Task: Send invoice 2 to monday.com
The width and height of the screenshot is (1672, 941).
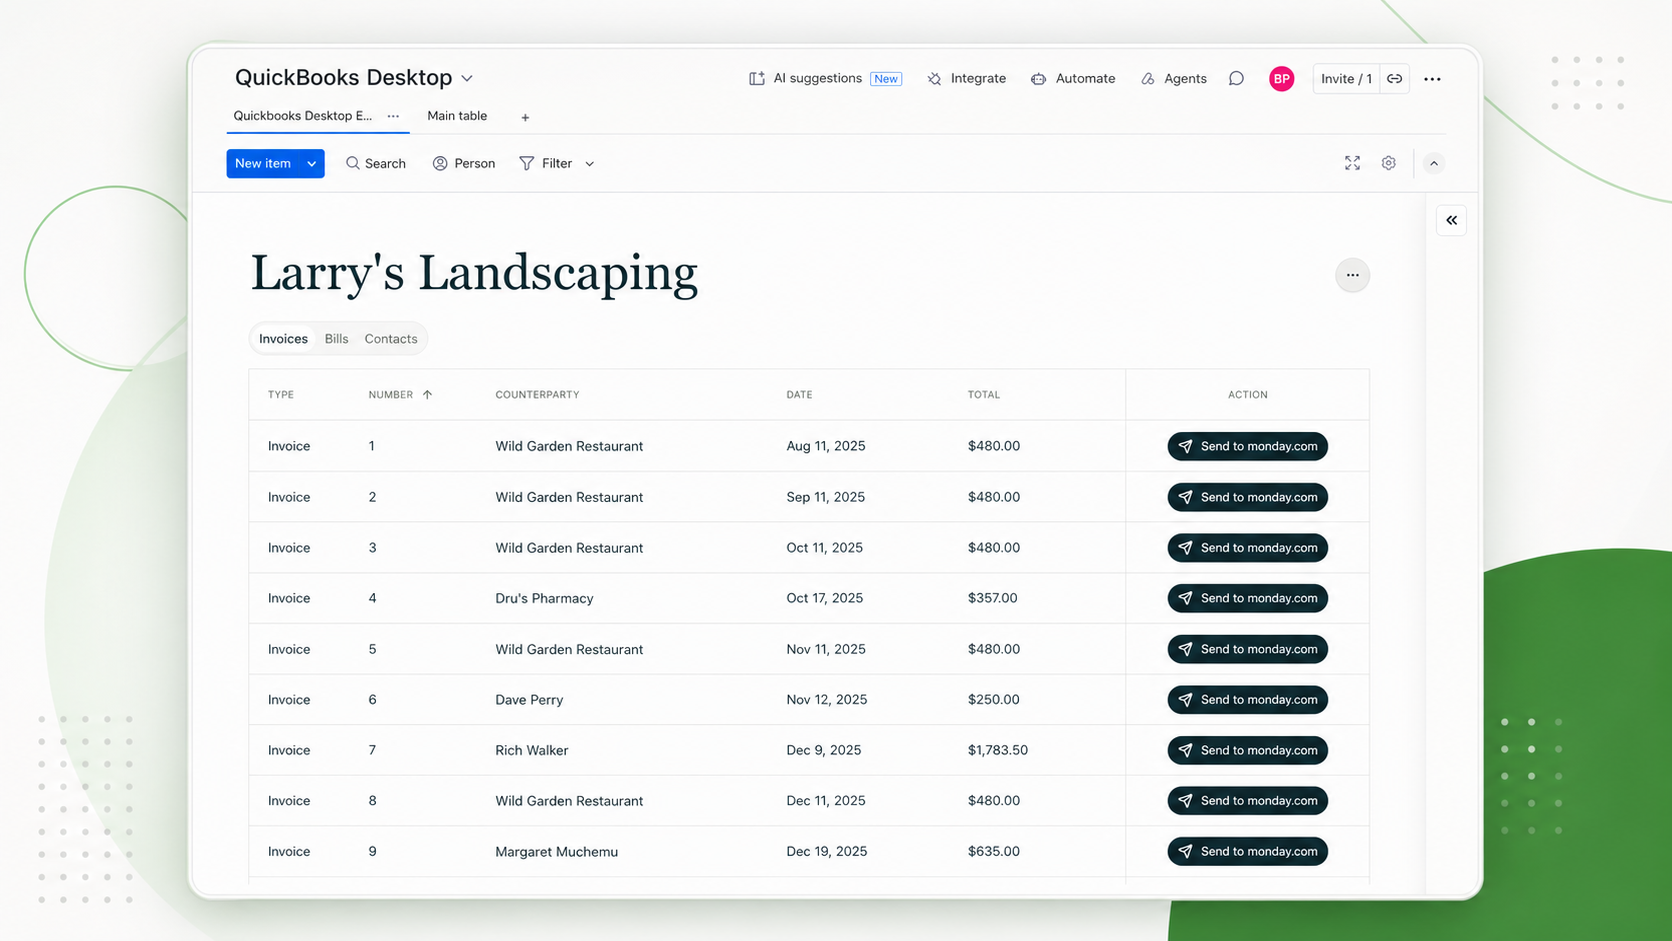Action: coord(1247,497)
